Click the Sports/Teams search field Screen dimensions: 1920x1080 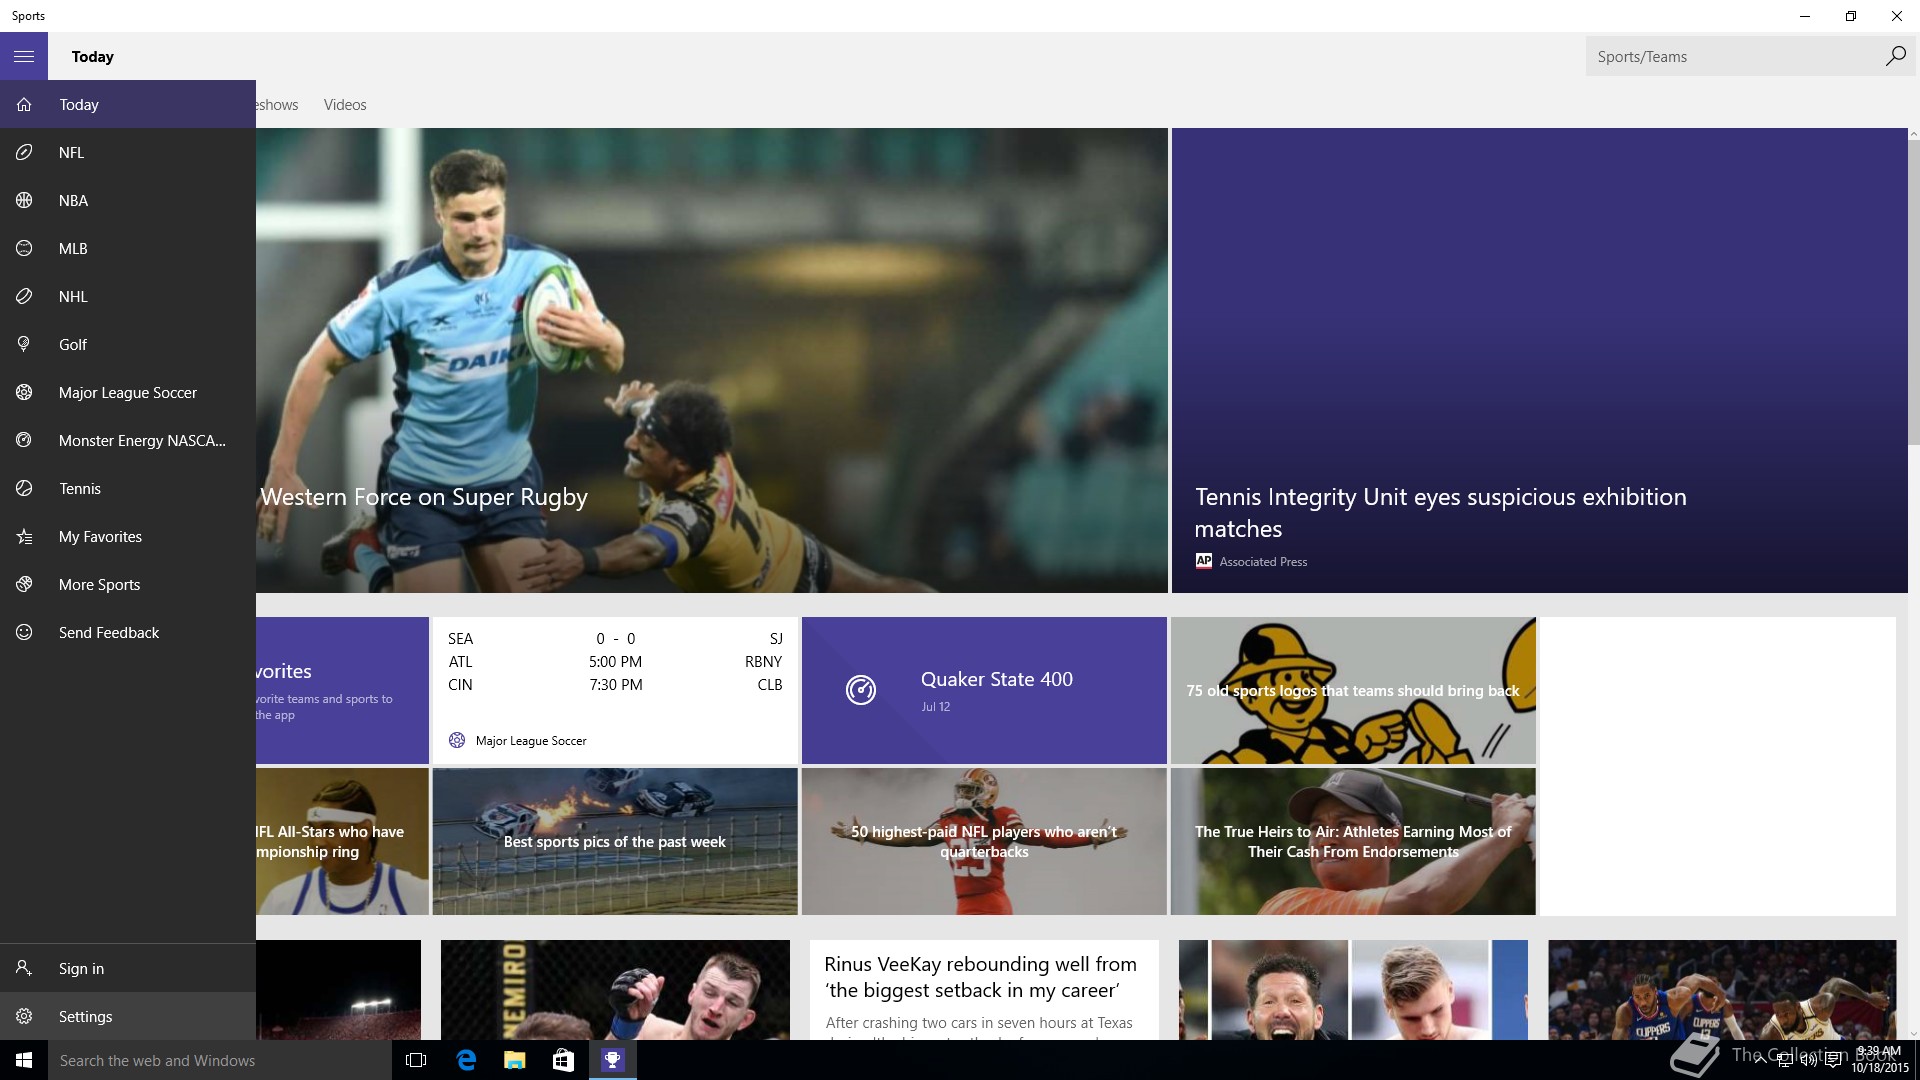[1735, 56]
